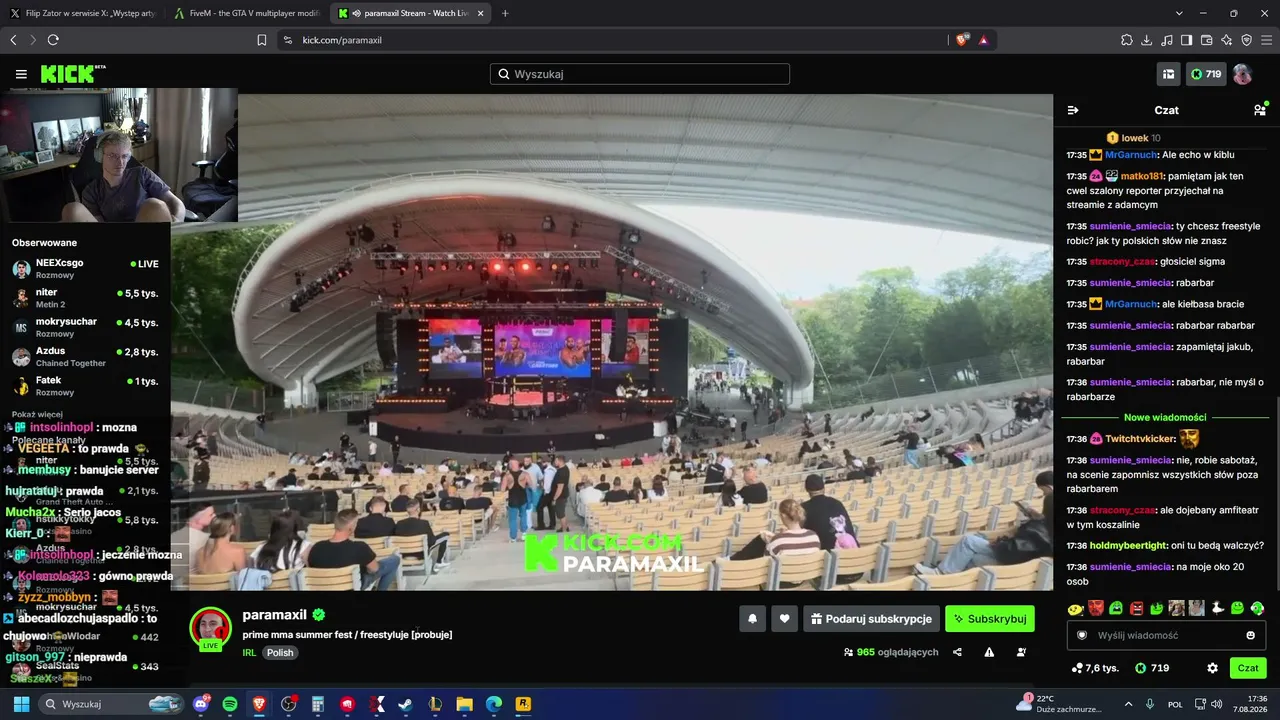Collapse the chat panel with the arrow icon
This screenshot has width=1280, height=720.
1073,110
